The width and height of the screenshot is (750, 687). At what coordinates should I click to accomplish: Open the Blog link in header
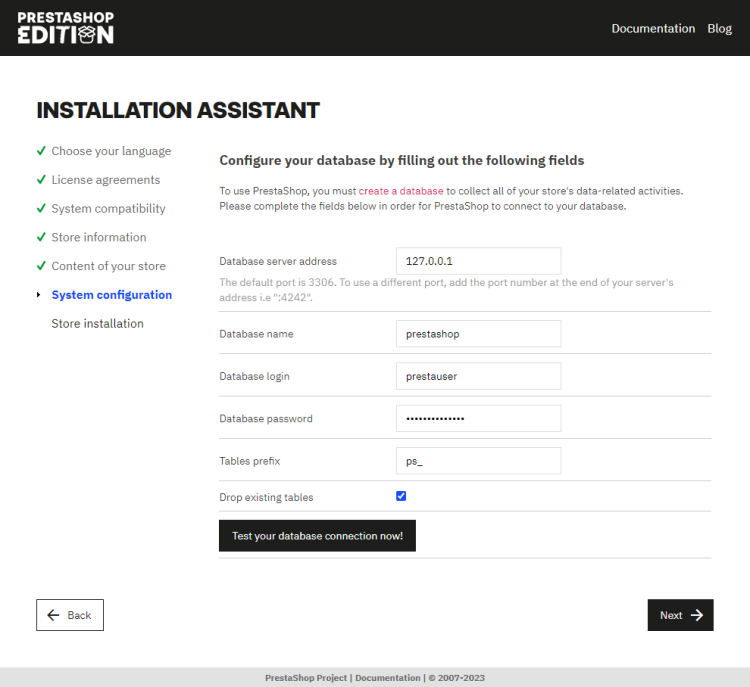coord(719,29)
